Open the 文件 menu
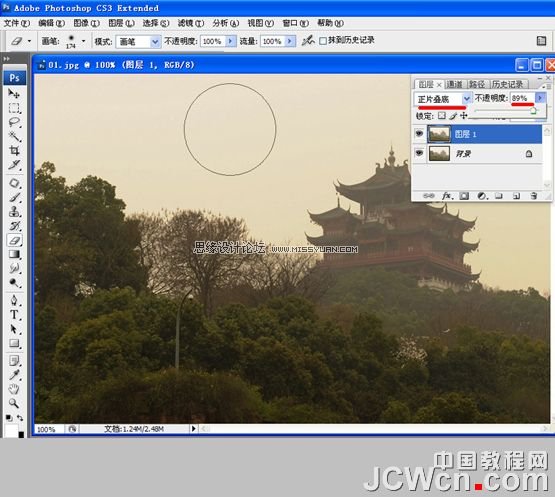Image resolution: width=555 pixels, height=497 pixels. 17,23
